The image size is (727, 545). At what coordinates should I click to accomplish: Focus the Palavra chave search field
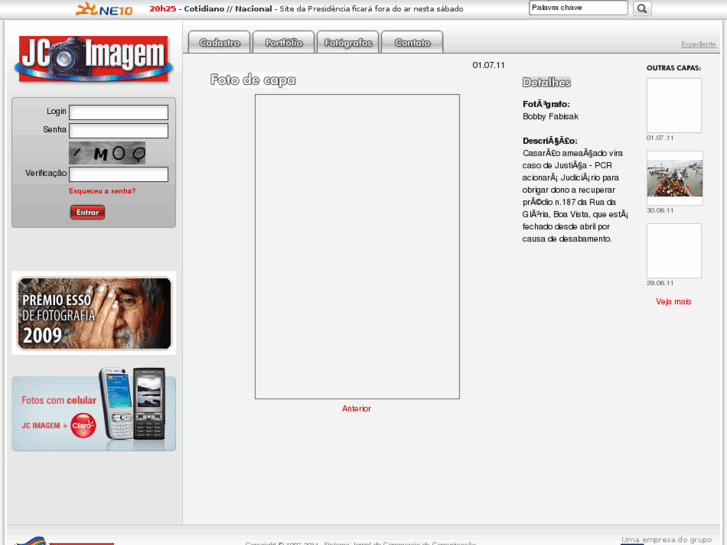point(578,8)
